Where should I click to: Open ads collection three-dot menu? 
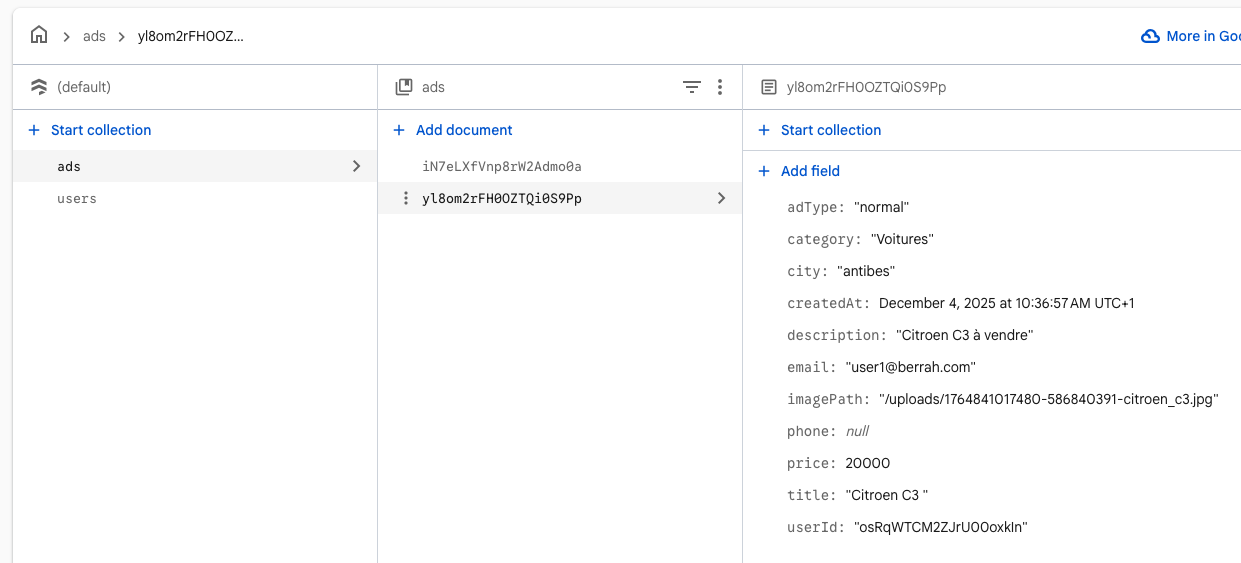click(x=720, y=87)
